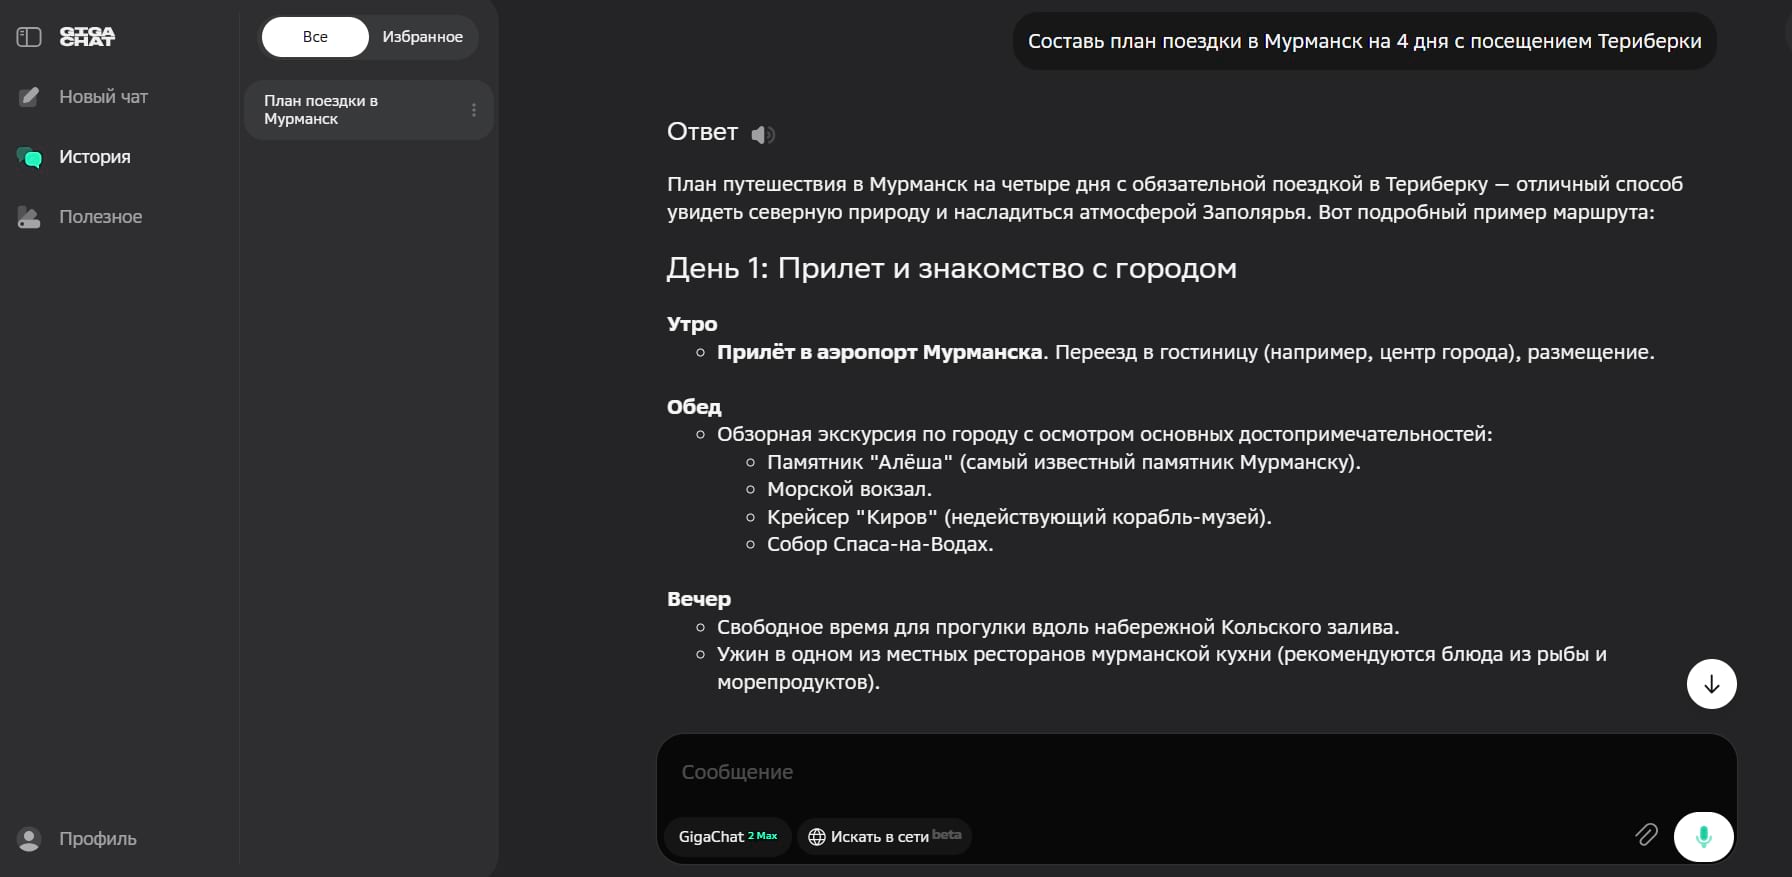Jump to bottom with down-arrow button
The width and height of the screenshot is (1792, 877).
click(1712, 684)
